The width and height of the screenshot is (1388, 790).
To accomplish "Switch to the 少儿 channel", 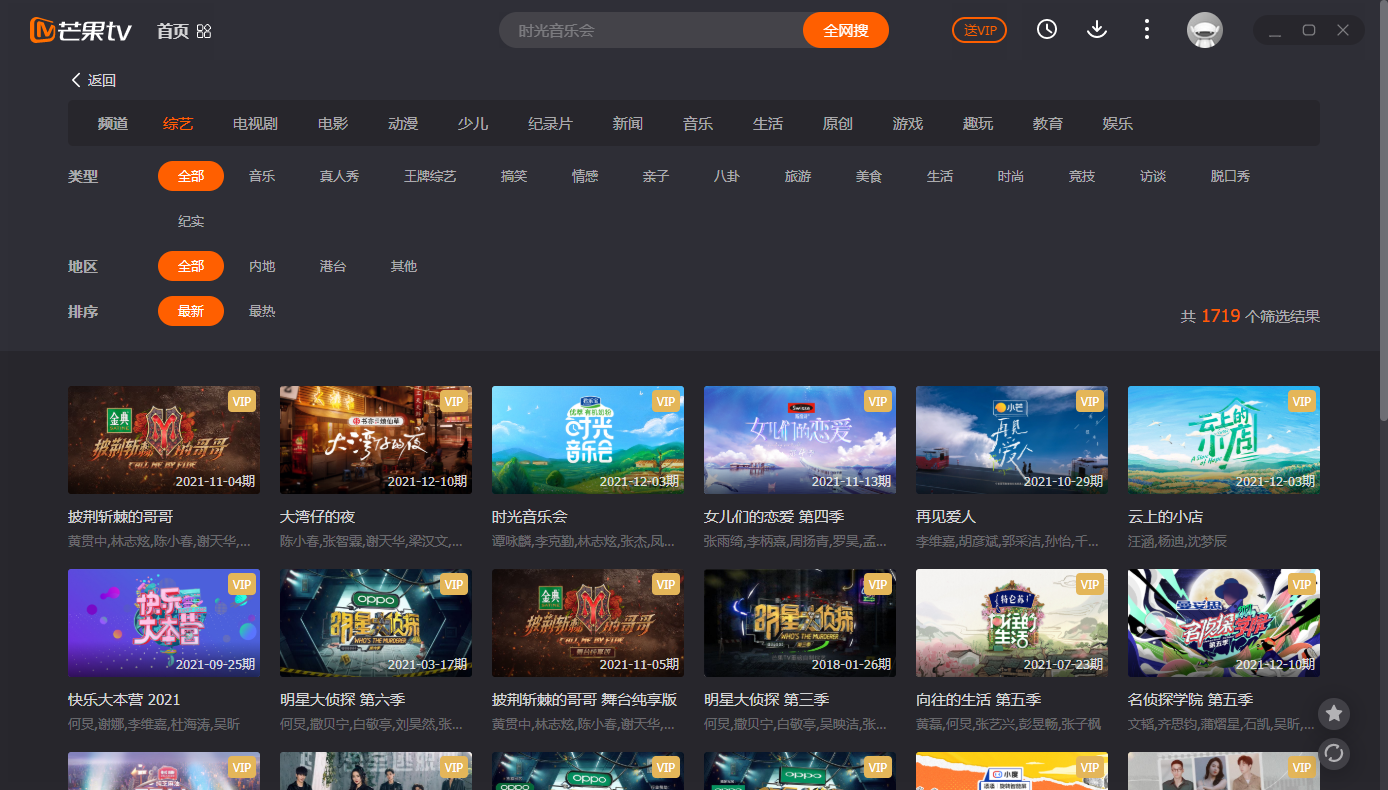I will click(x=473, y=123).
